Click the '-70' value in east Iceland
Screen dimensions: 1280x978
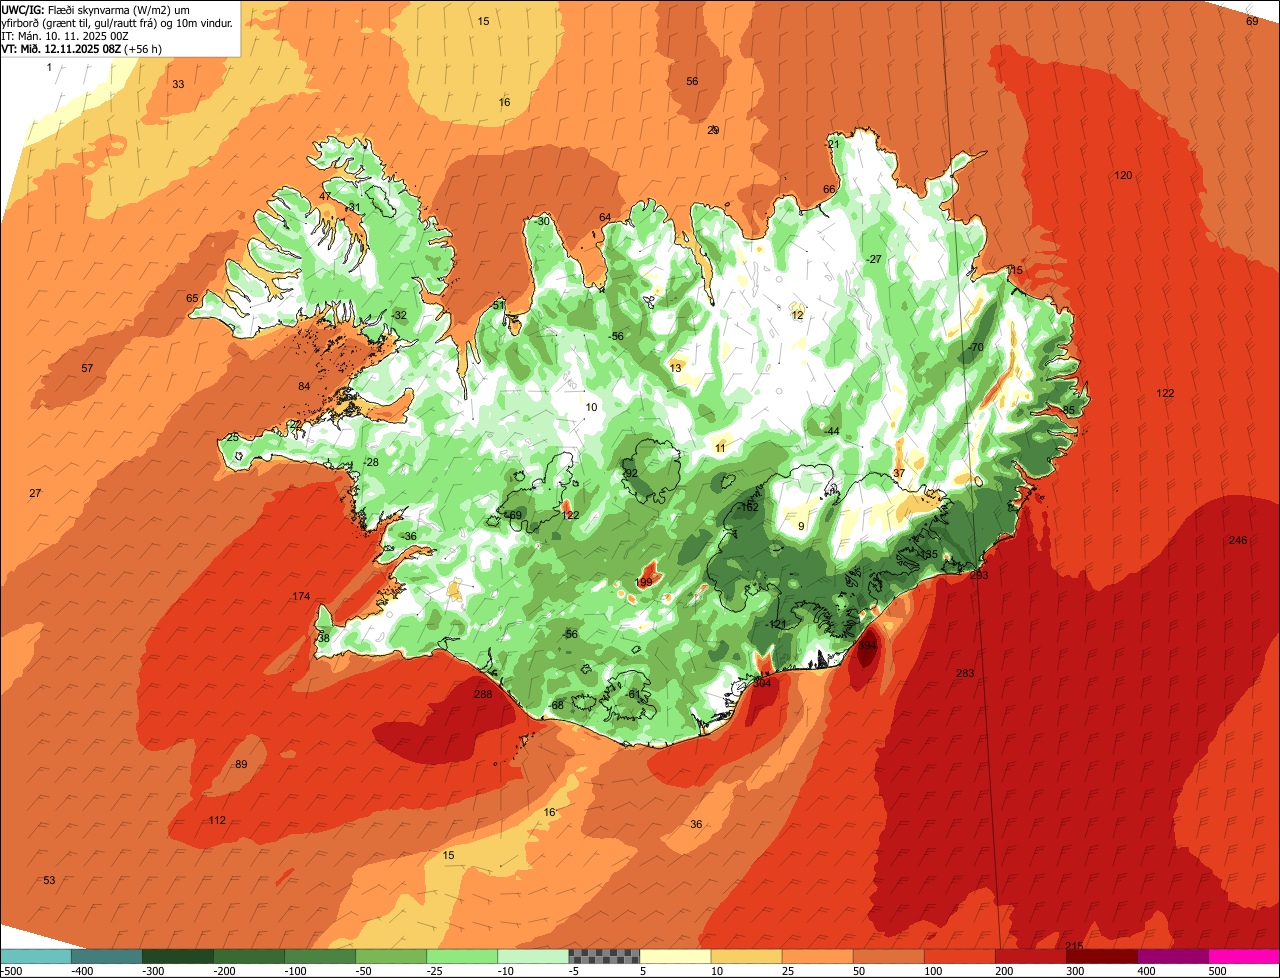pyautogui.click(x=975, y=347)
